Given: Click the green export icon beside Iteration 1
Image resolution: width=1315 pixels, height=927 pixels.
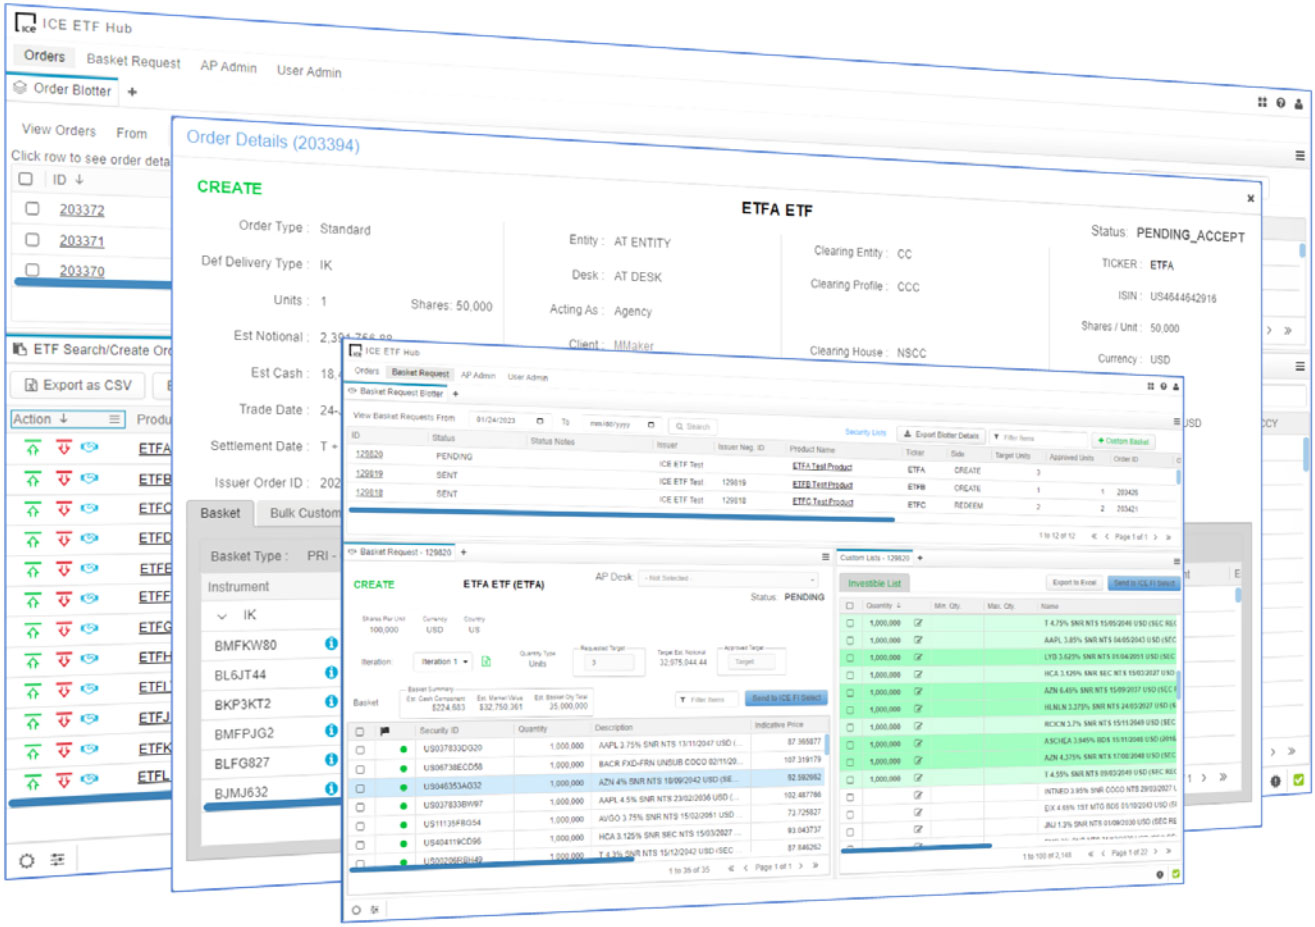Looking at the screenshot, I should click(x=486, y=661).
